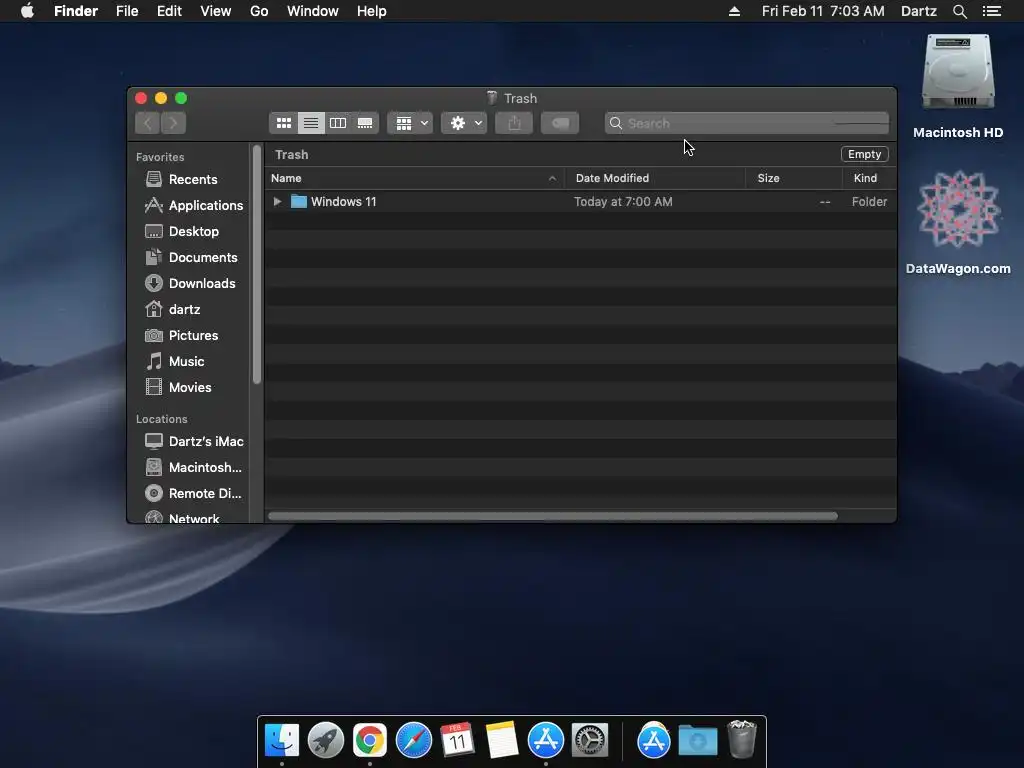Open Notification Center from menu bar
This screenshot has width=1024, height=768.
click(992, 11)
